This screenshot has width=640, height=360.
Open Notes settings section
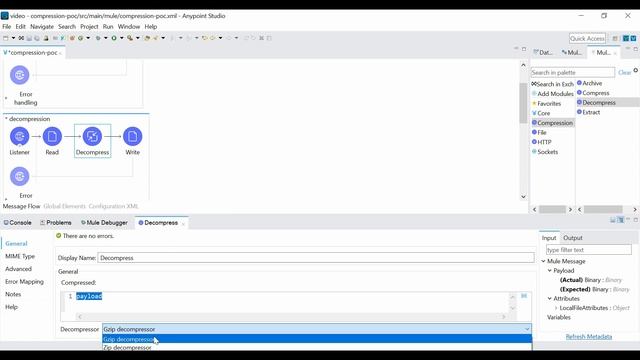pyautogui.click(x=13, y=294)
